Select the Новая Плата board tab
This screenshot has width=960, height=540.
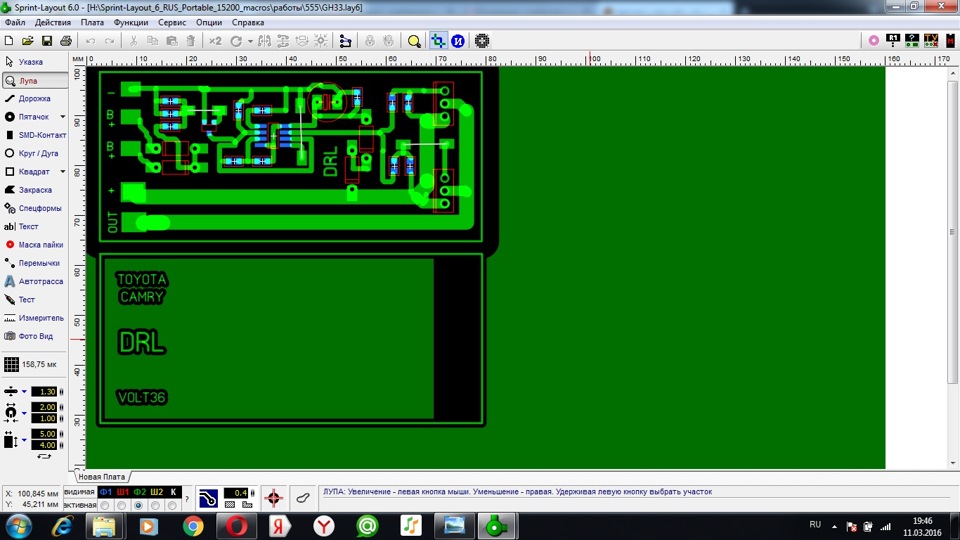102,477
